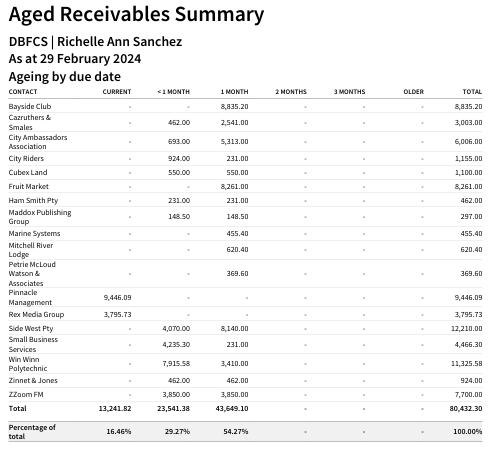Click the 54.27% percentage cell
Viewport: 490px width, 450px height.
tap(236, 431)
